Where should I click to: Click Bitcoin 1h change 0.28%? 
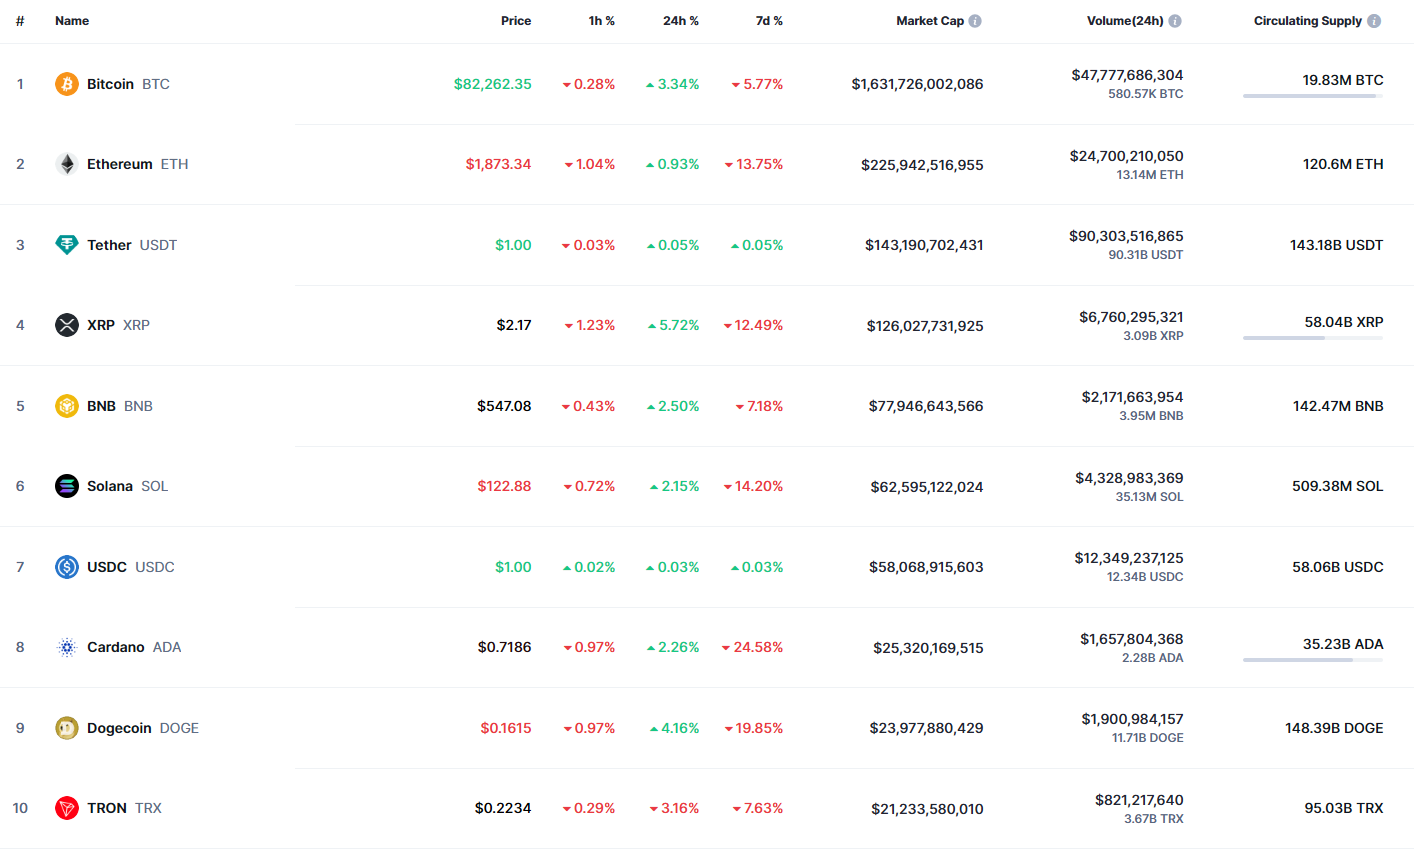[x=589, y=84]
